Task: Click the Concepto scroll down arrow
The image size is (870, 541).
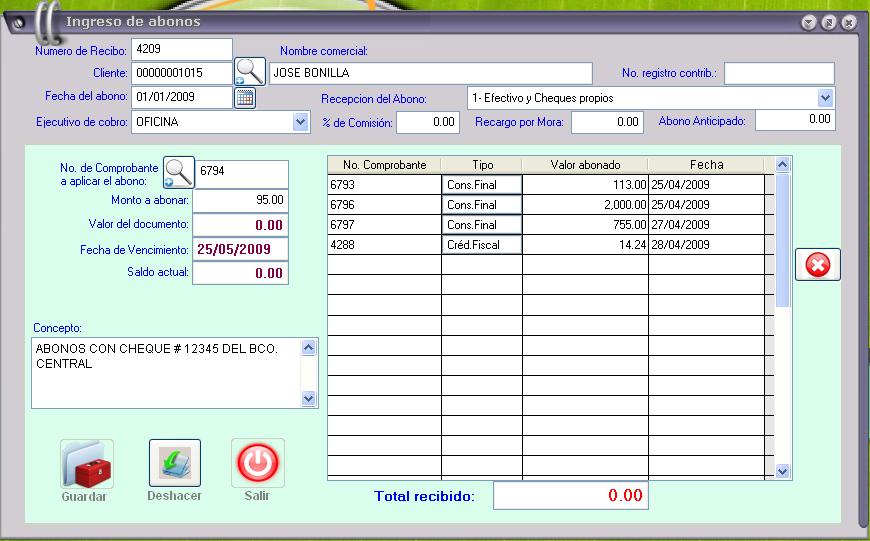Action: coord(308,398)
